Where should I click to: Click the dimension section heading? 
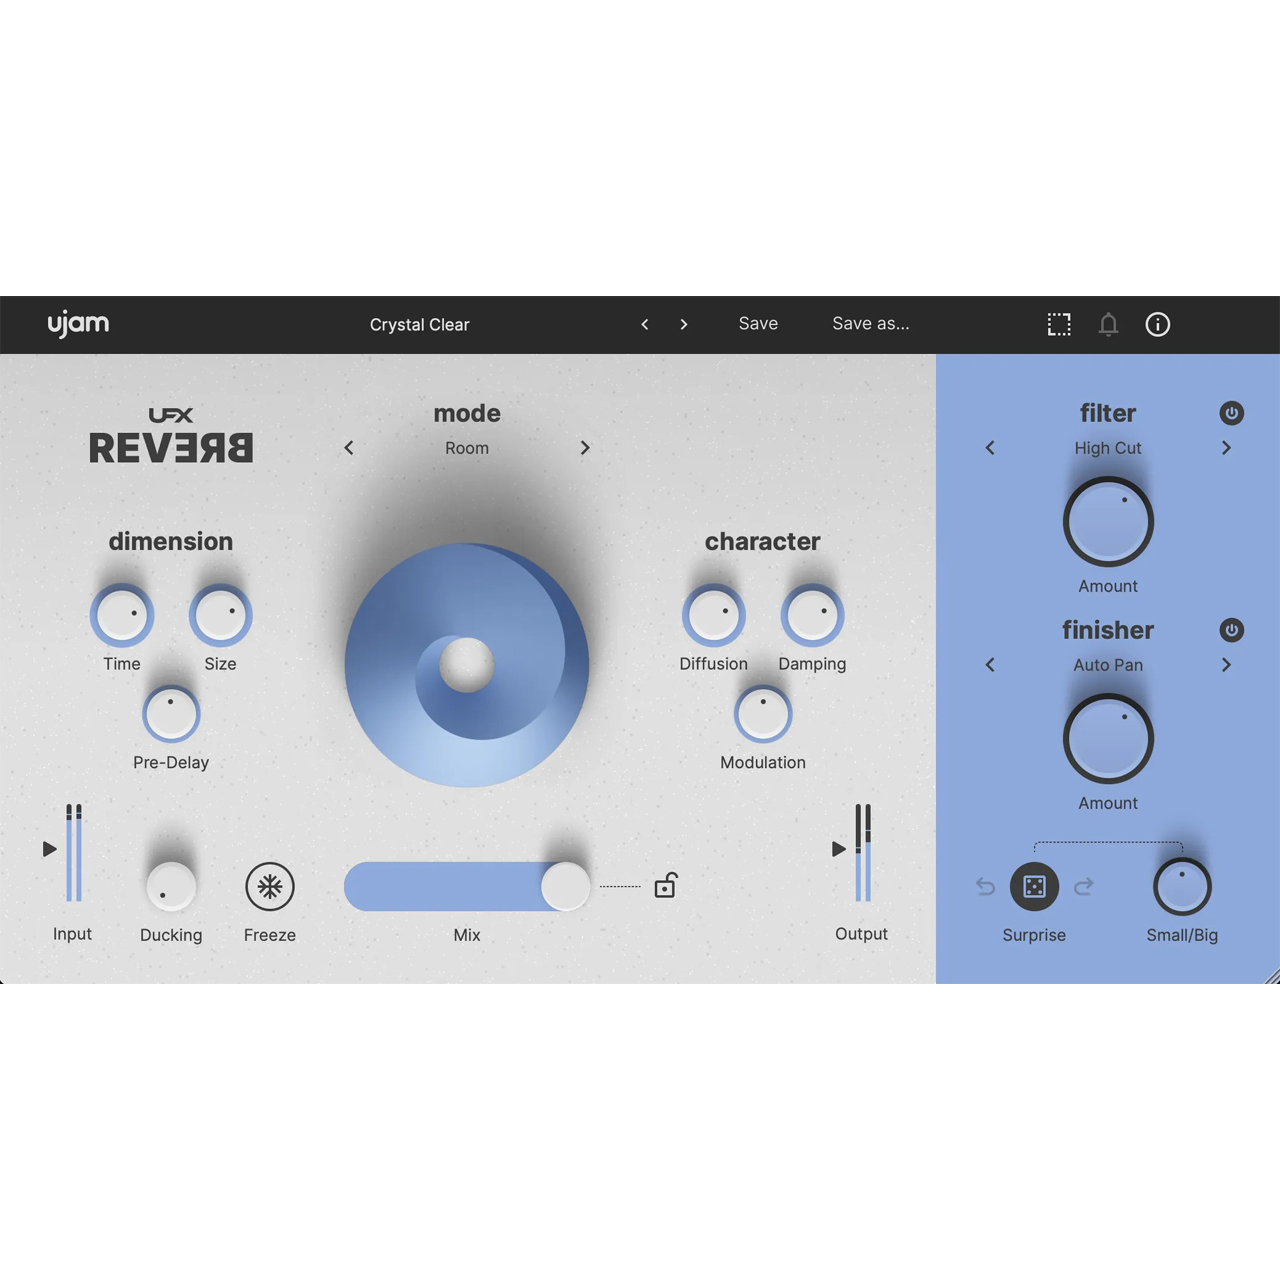click(x=171, y=541)
